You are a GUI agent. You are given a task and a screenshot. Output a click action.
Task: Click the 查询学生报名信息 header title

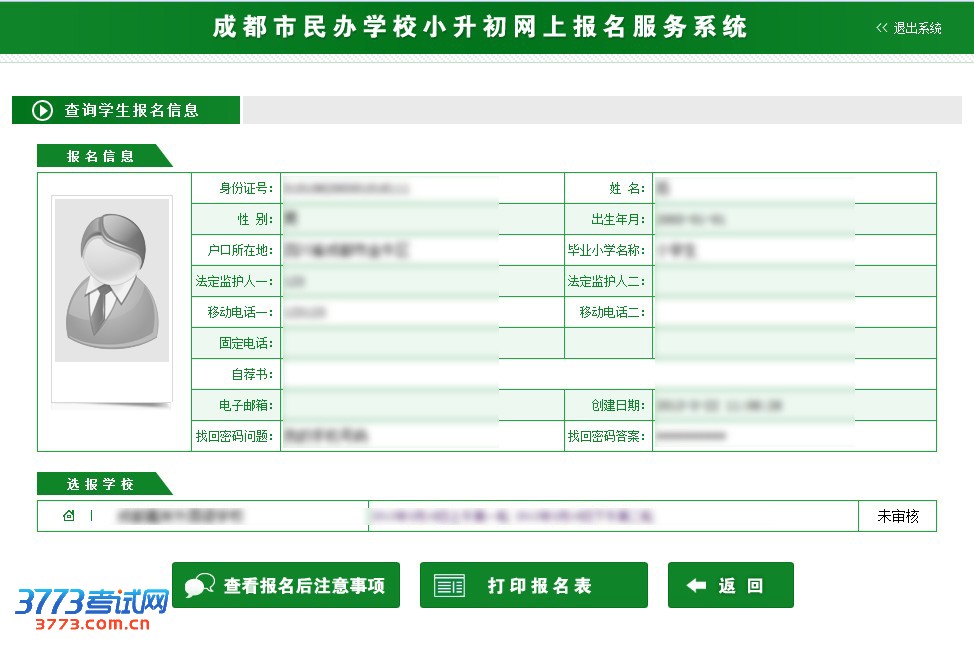[131, 110]
